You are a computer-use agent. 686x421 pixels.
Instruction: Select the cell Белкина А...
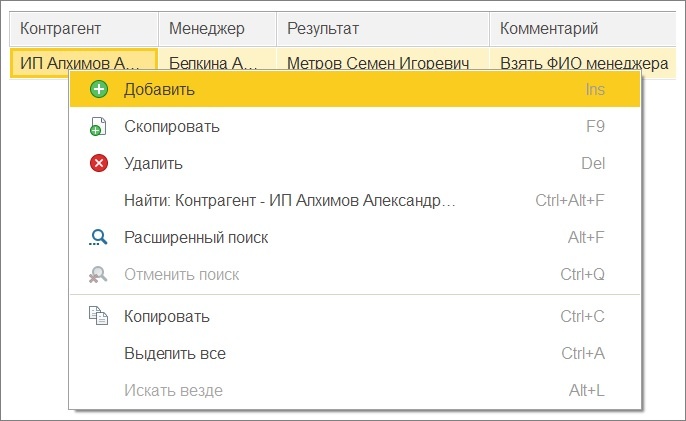click(x=217, y=59)
